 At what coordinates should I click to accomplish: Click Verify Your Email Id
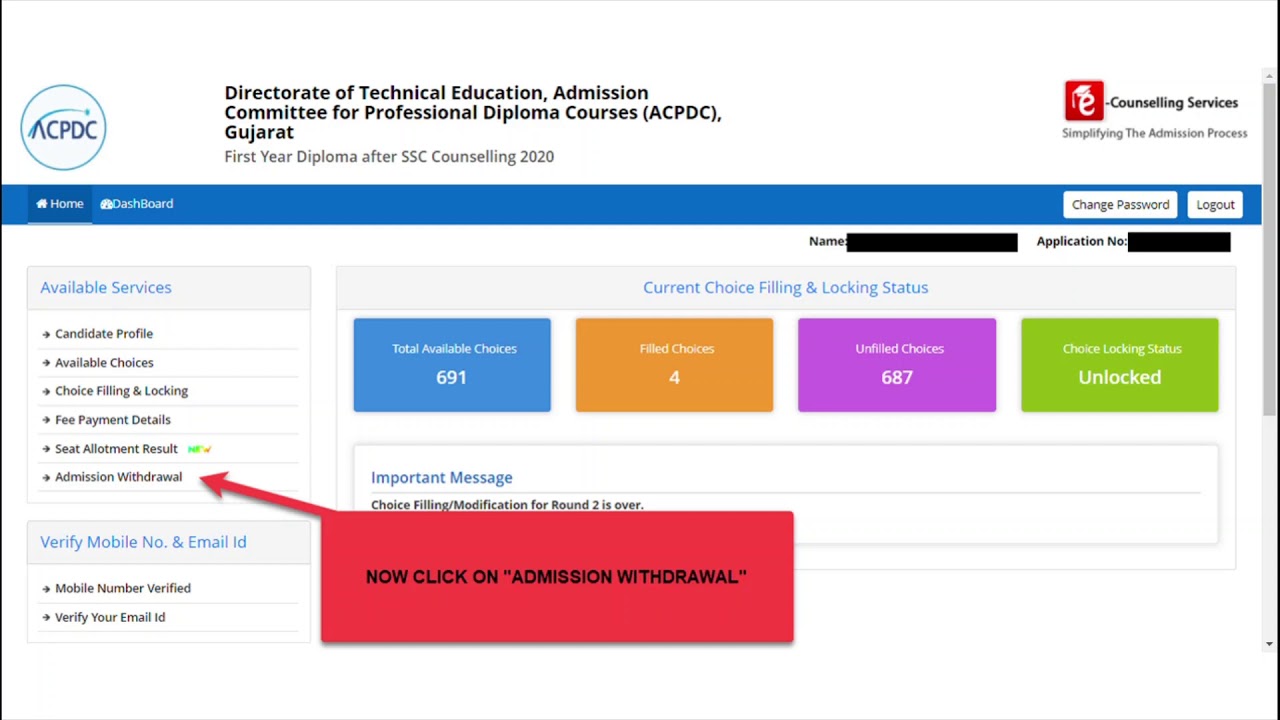tap(110, 617)
